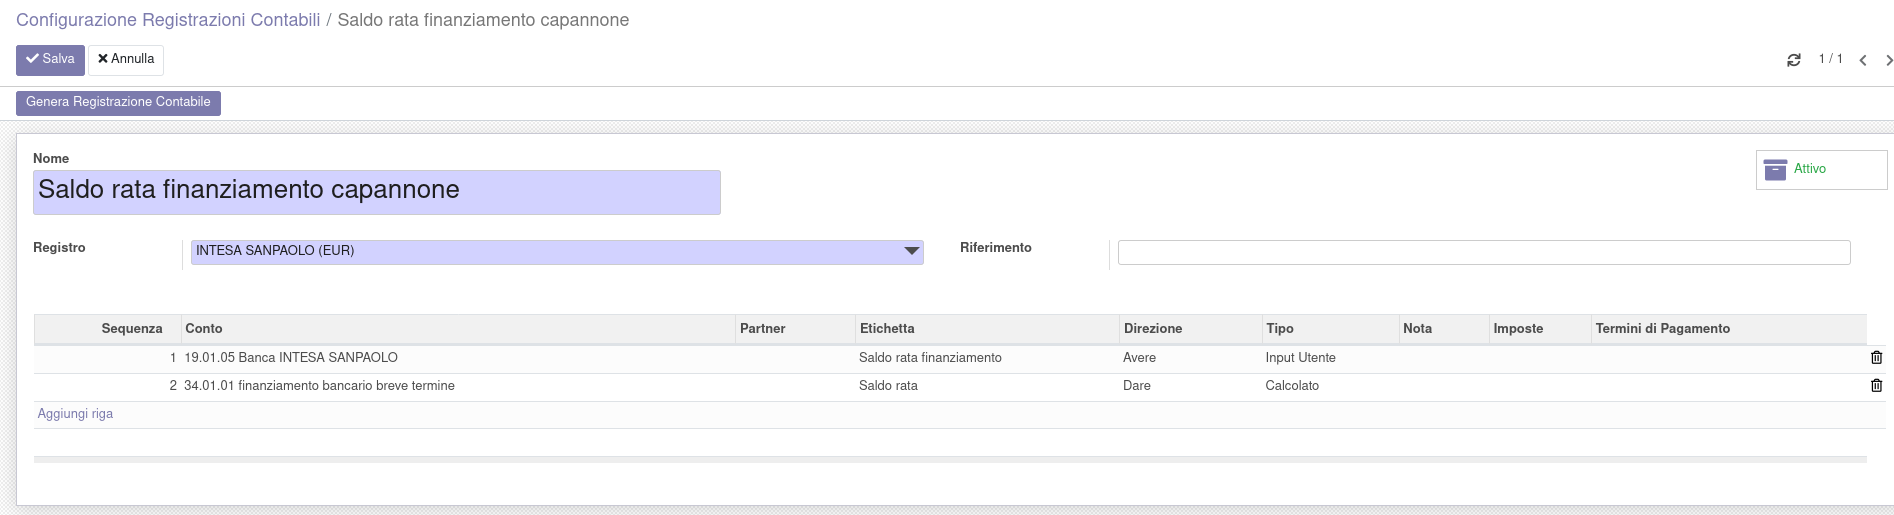Viewport: 1894px width, 515px height.
Task: Sort by Conto column header
Action: tap(204, 329)
